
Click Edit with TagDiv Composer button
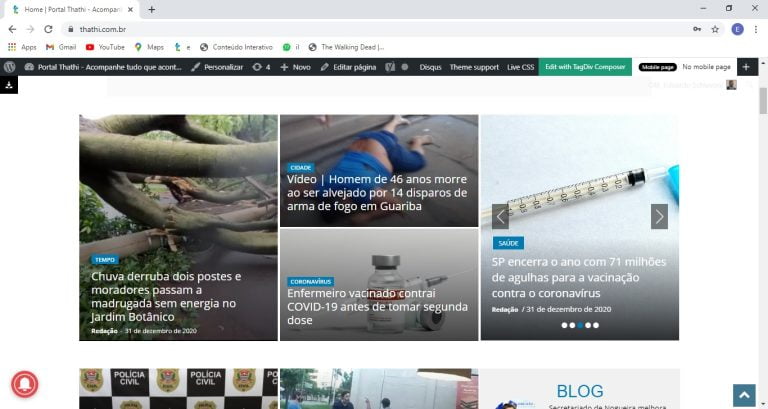point(585,67)
